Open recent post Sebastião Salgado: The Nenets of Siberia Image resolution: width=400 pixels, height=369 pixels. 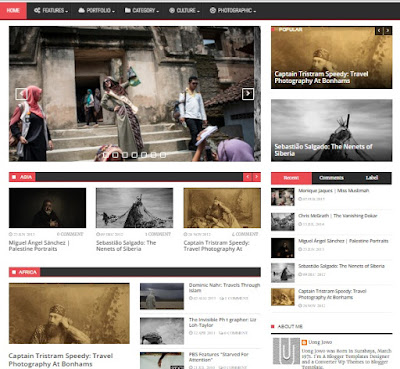(341, 266)
